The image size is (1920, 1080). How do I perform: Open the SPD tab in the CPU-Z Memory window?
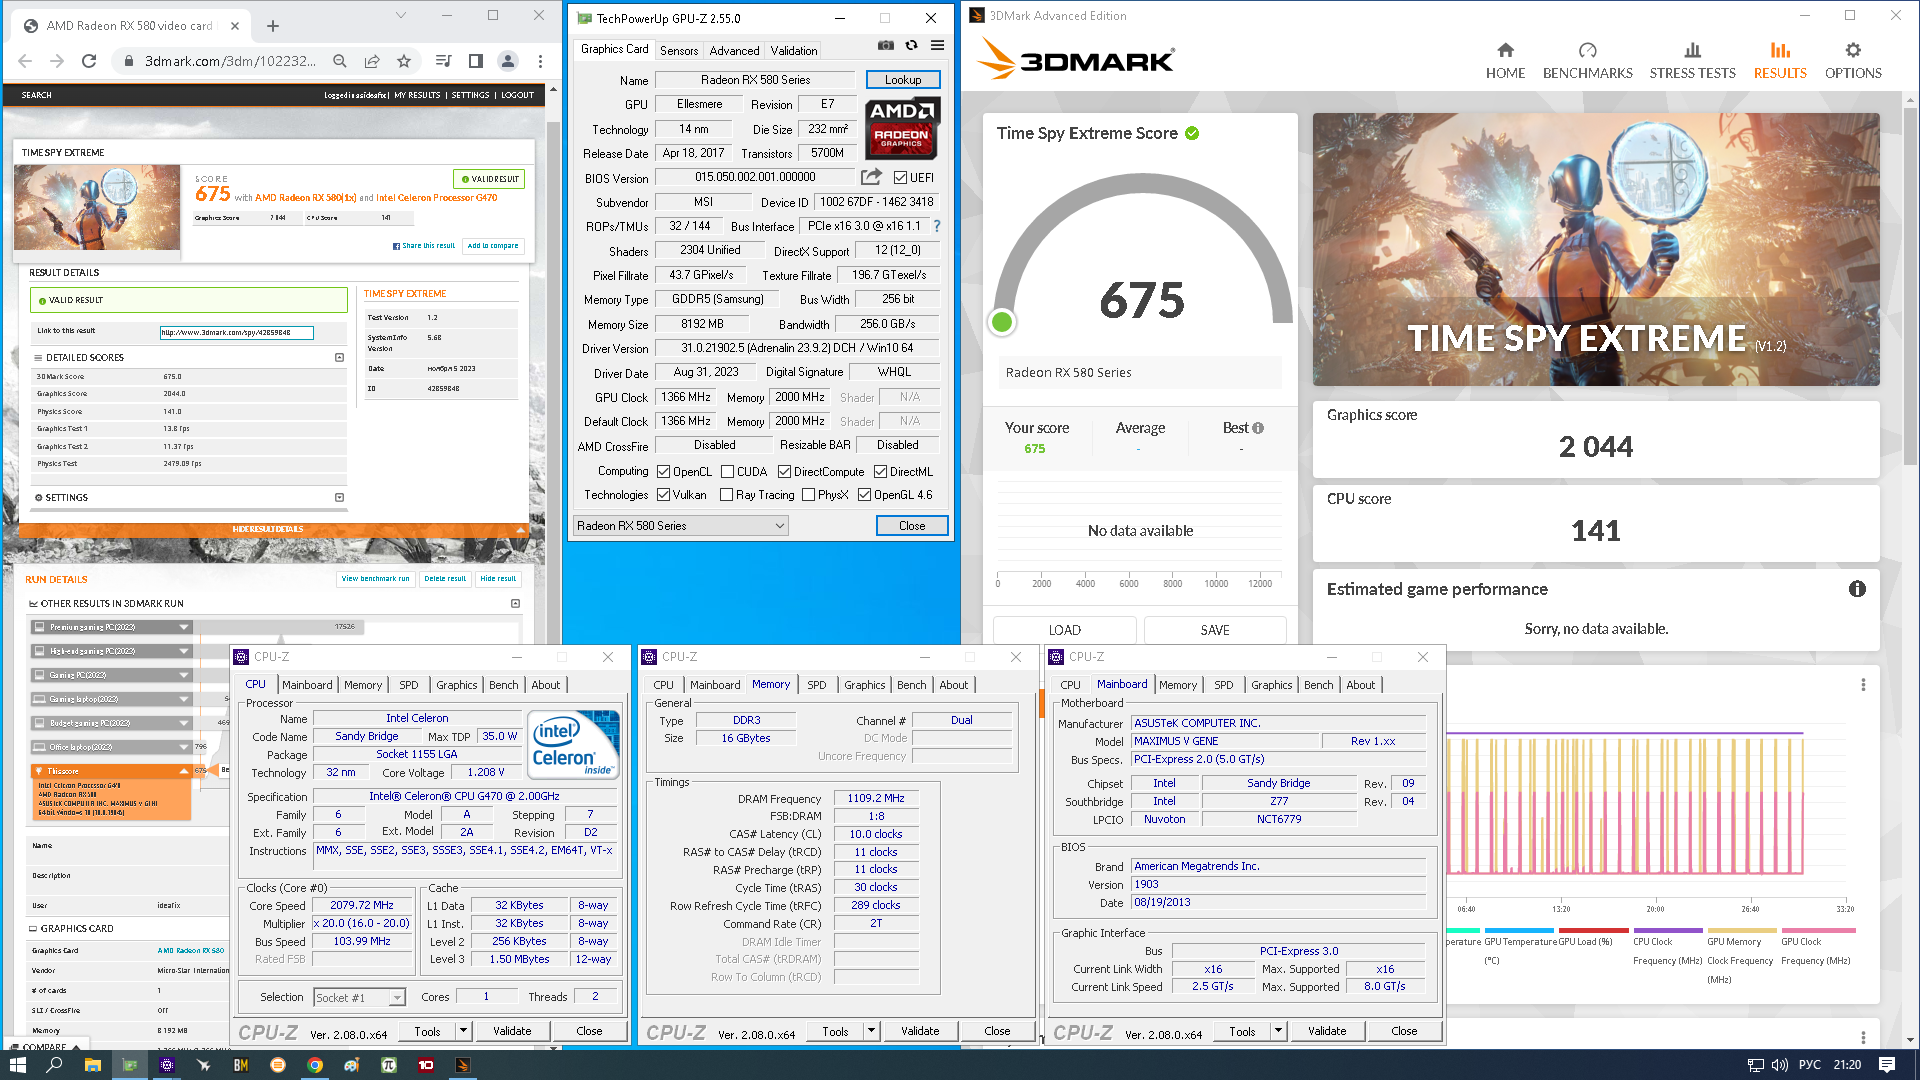[817, 685]
